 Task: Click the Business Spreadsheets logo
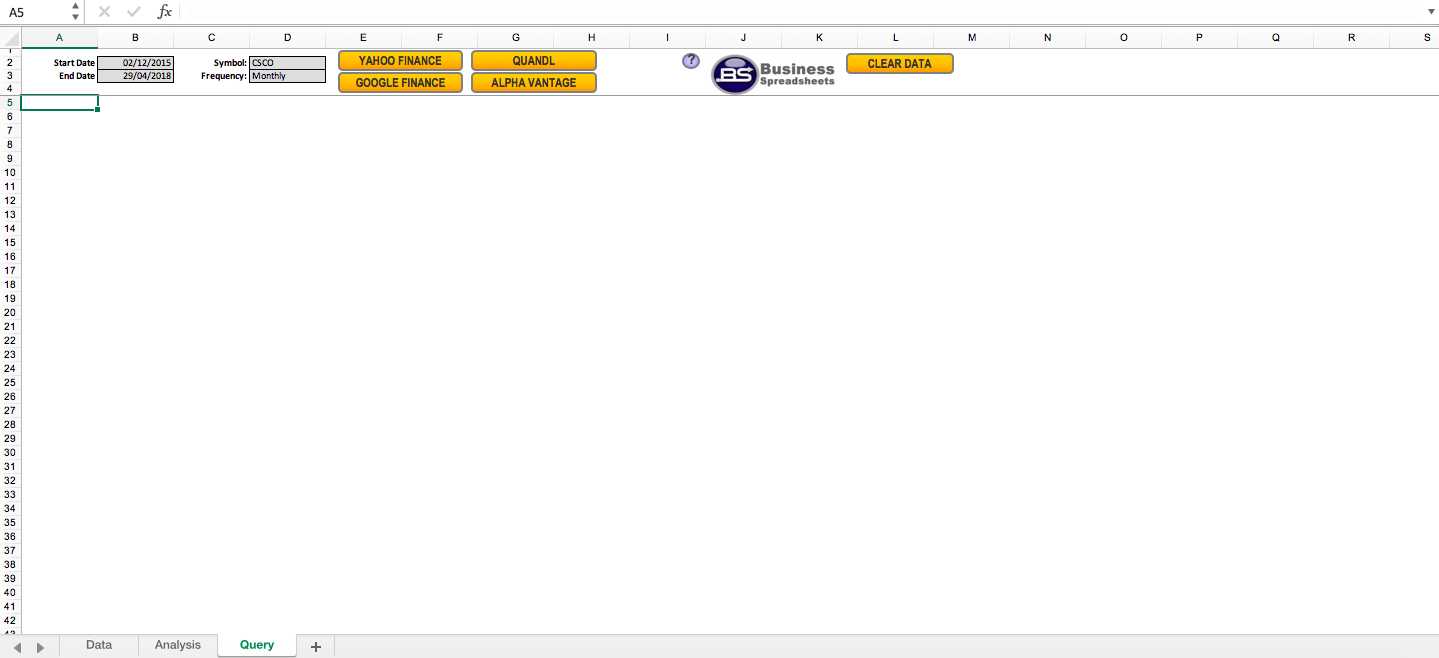[x=773, y=74]
